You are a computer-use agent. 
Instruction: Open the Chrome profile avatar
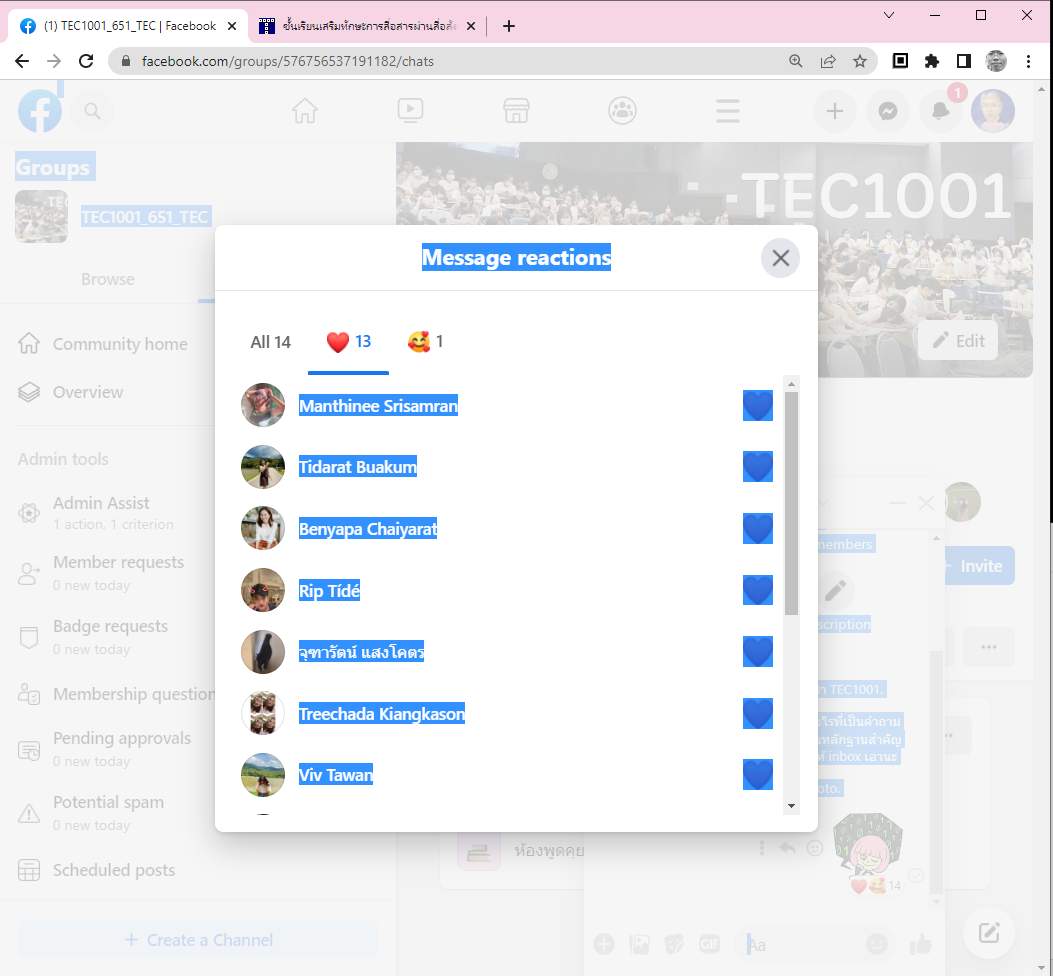point(996,61)
